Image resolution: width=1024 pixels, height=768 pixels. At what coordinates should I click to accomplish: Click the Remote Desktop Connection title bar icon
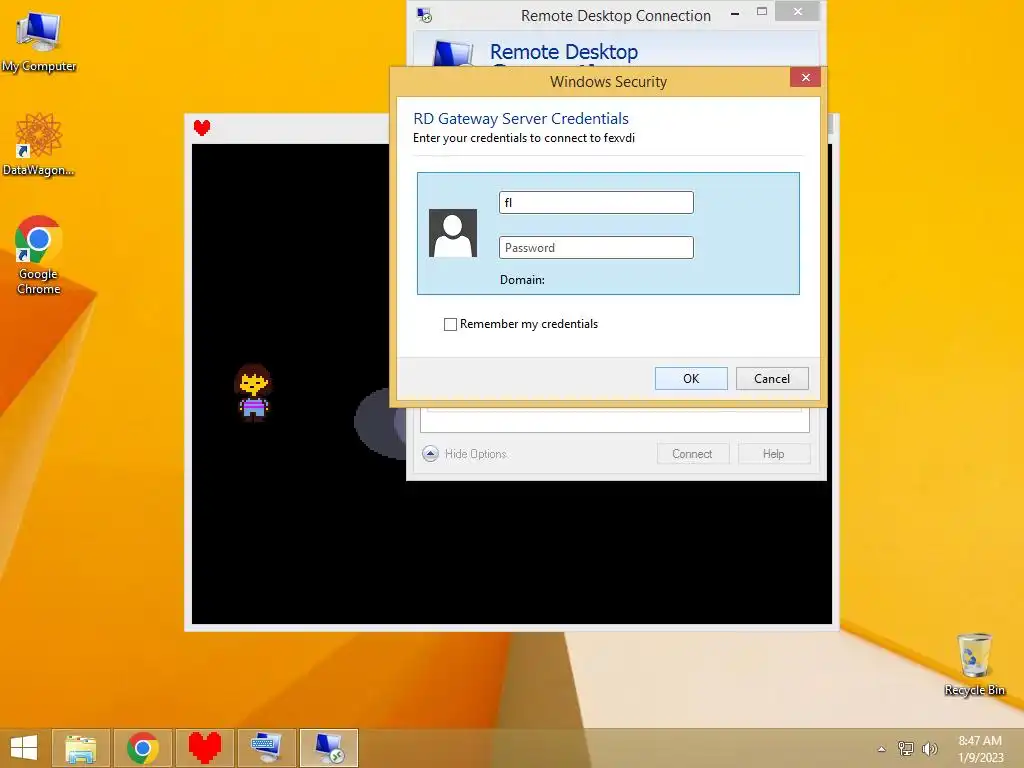pos(424,15)
